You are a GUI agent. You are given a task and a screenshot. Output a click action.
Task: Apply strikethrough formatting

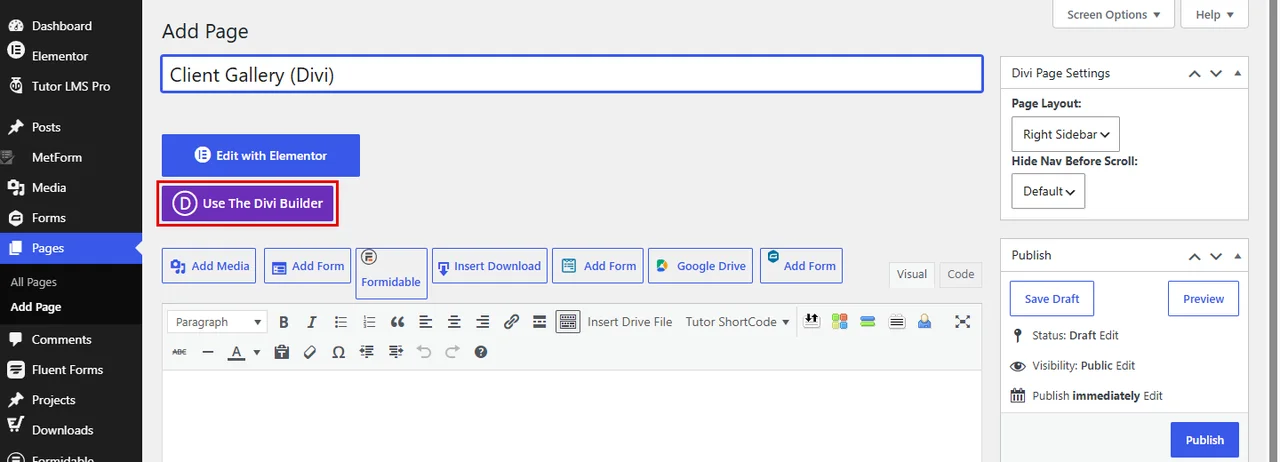coord(180,352)
